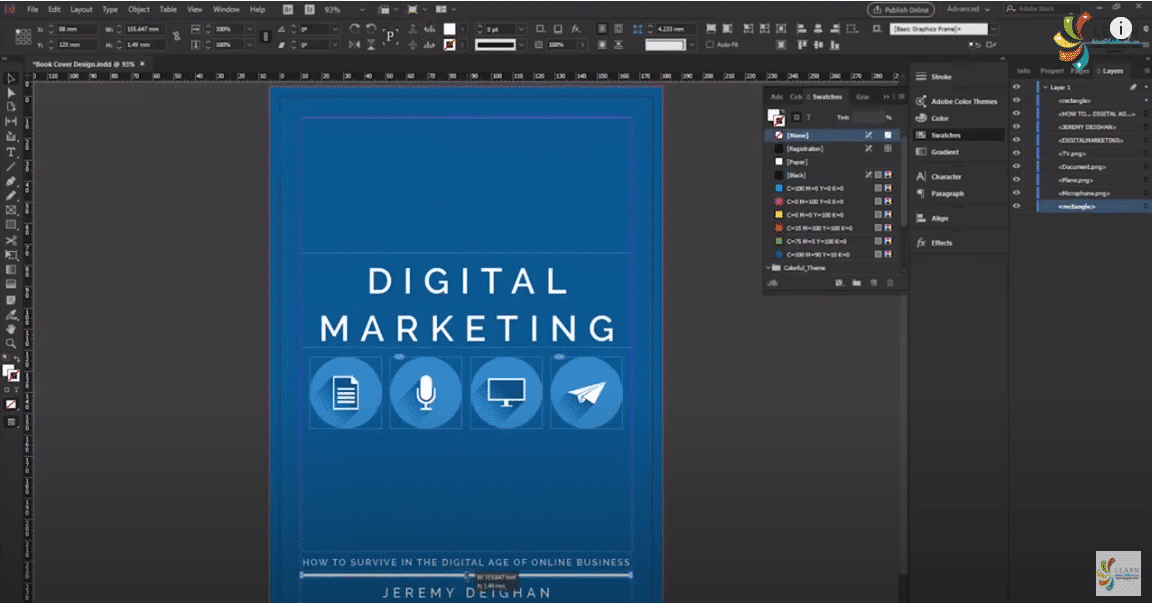
Task: Hide the TV.png layer item
Action: 1017,153
